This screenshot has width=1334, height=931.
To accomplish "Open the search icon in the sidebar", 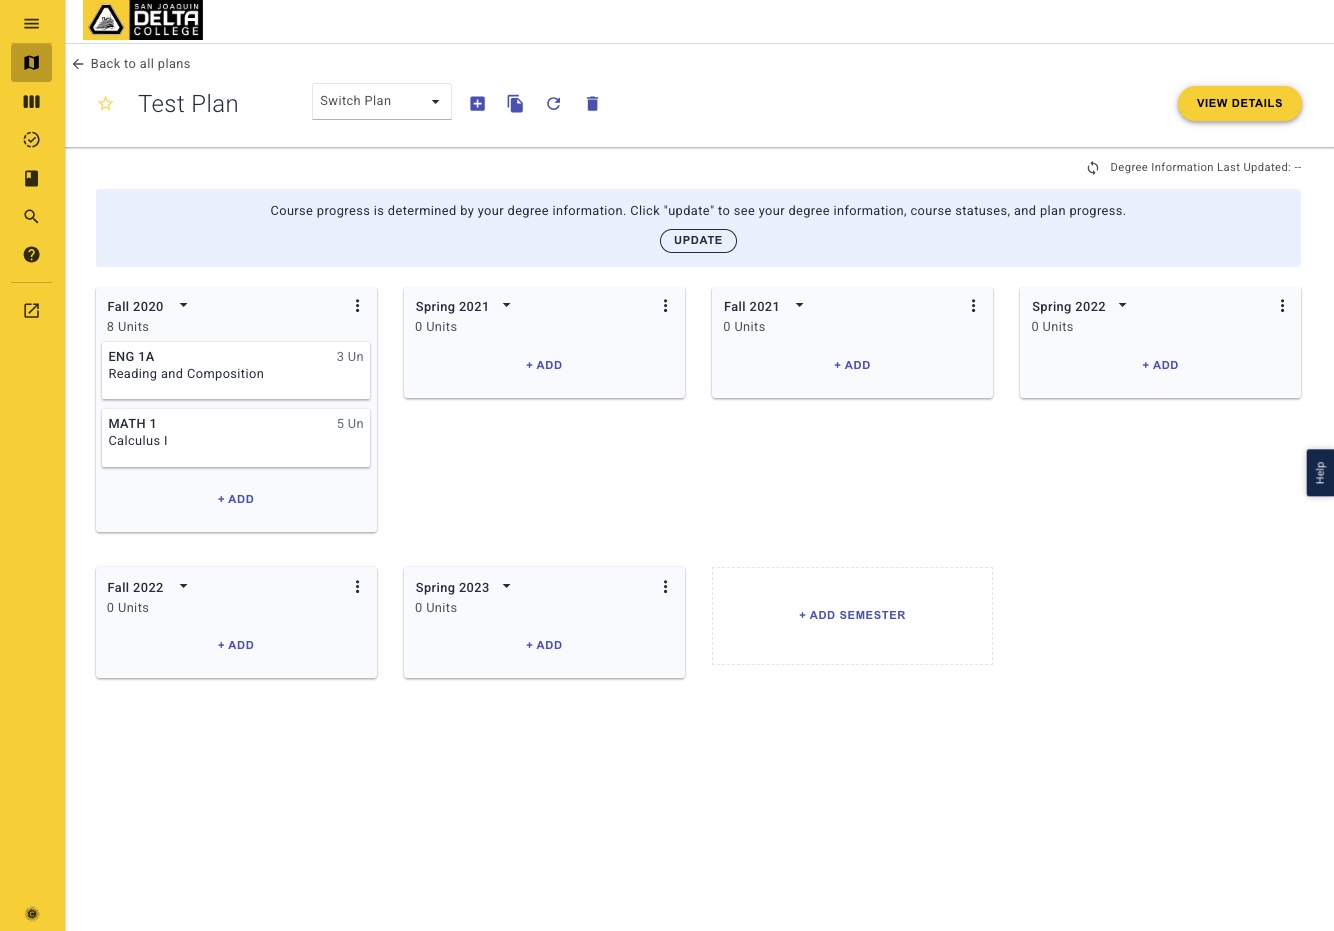I will (x=31, y=216).
